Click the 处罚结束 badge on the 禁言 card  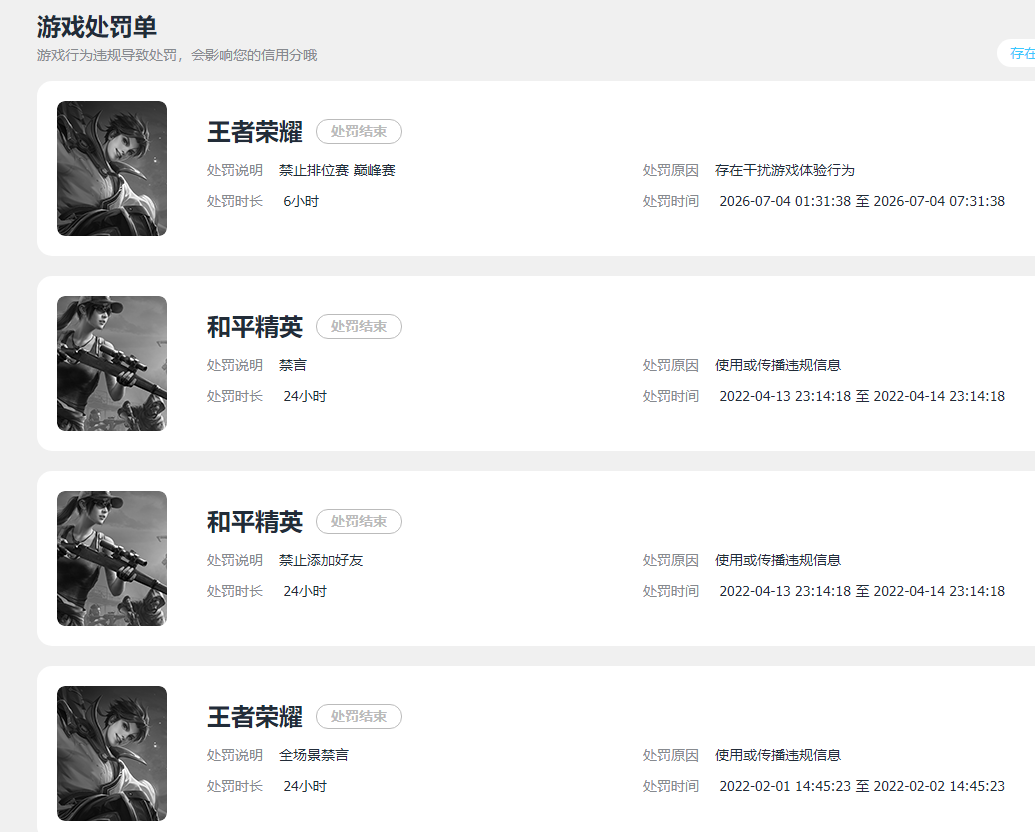(x=358, y=326)
